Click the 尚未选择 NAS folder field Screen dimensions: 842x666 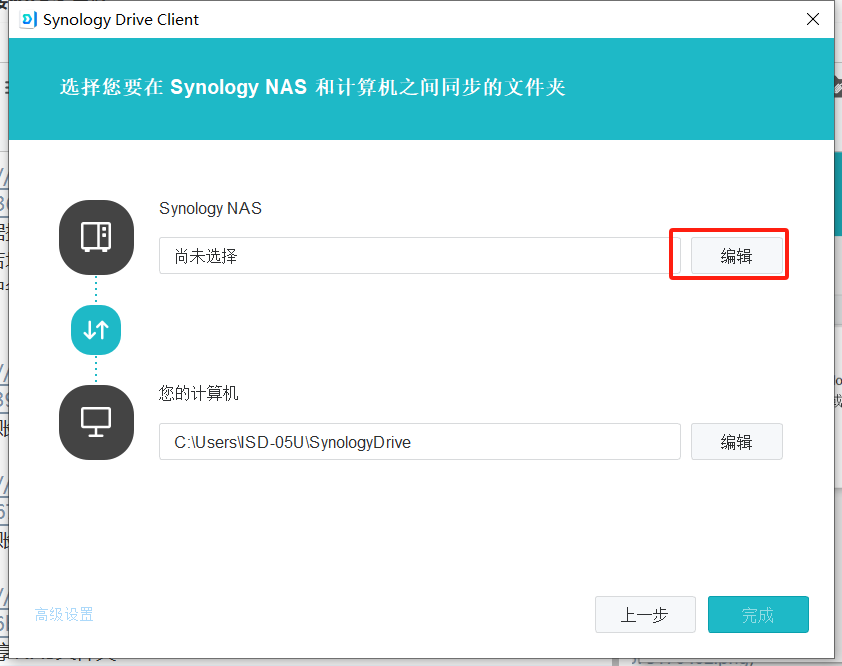tap(419, 256)
